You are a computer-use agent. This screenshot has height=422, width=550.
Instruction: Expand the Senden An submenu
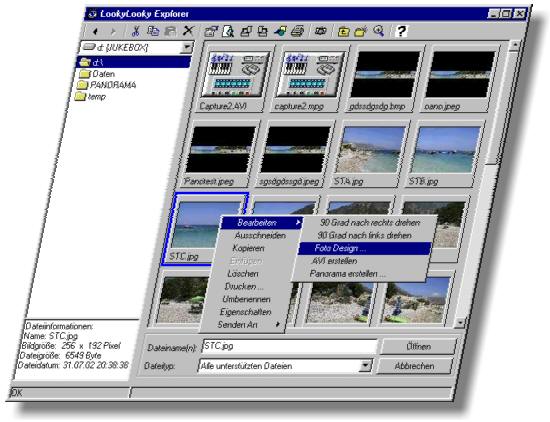[x=243, y=324]
